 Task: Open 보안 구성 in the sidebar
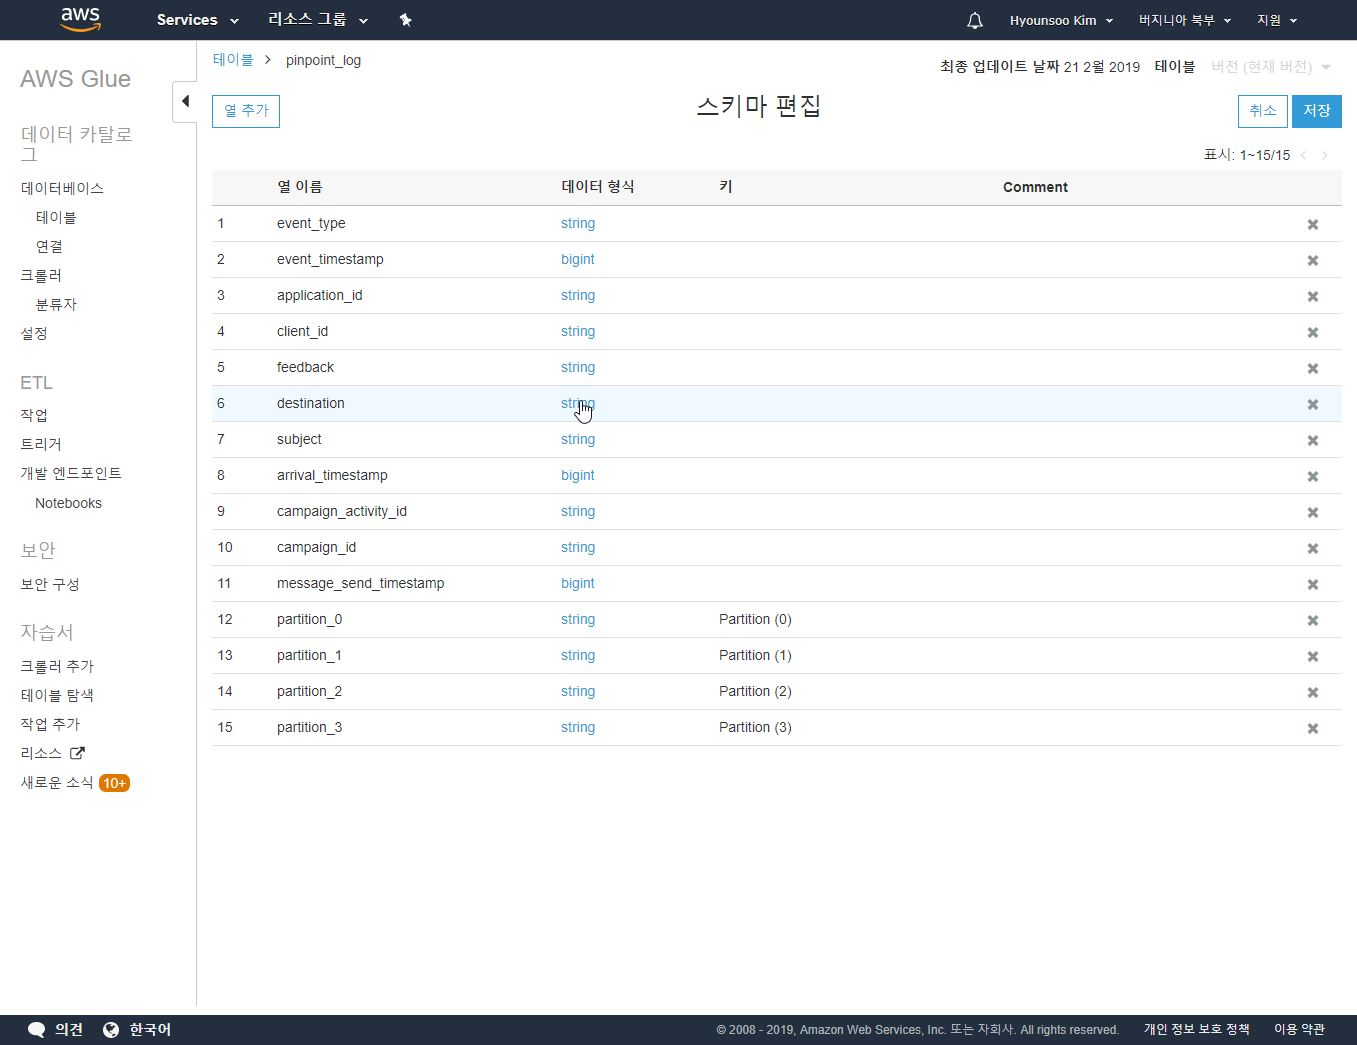pyautogui.click(x=50, y=584)
